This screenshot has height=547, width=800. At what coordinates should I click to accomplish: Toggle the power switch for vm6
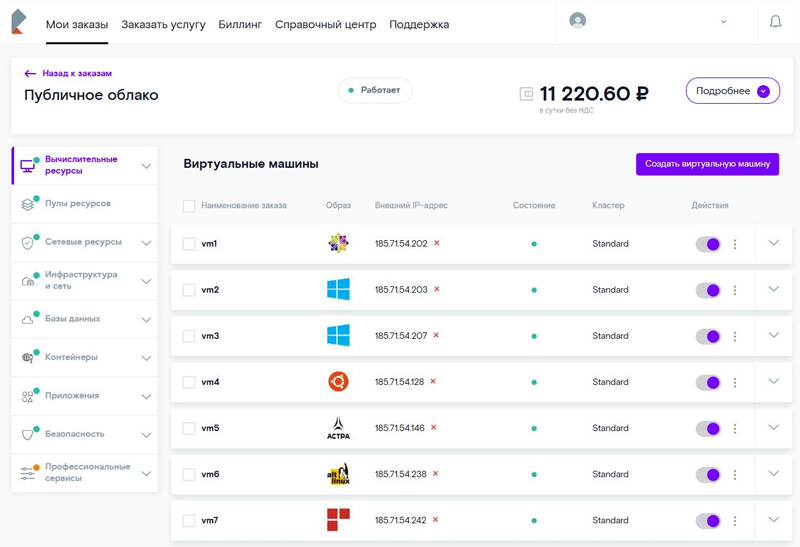point(708,475)
